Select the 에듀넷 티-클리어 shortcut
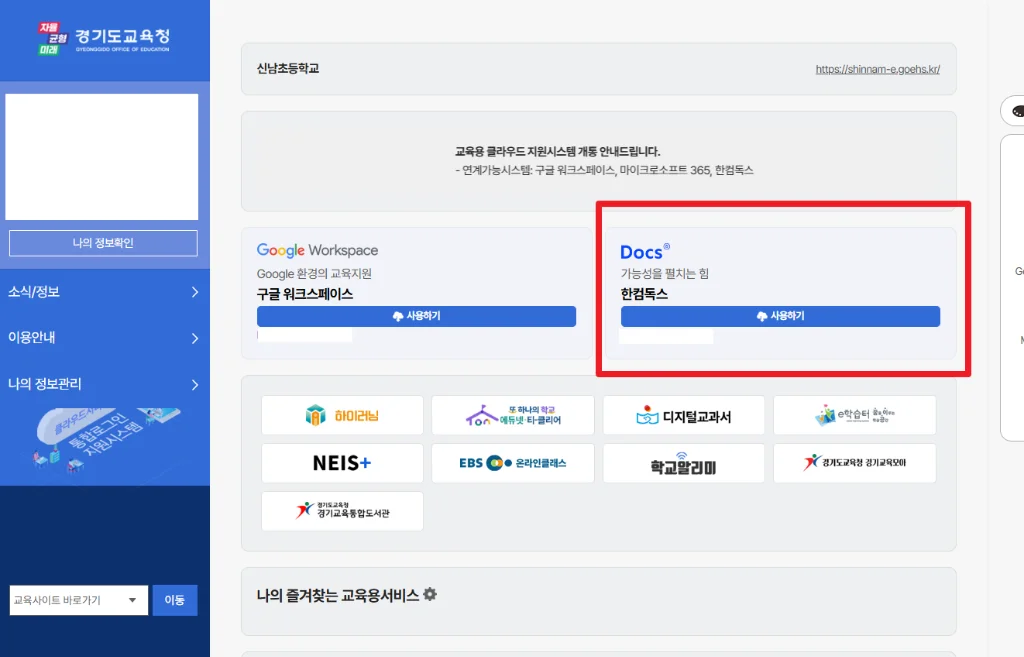The height and width of the screenshot is (657, 1024). [512, 414]
